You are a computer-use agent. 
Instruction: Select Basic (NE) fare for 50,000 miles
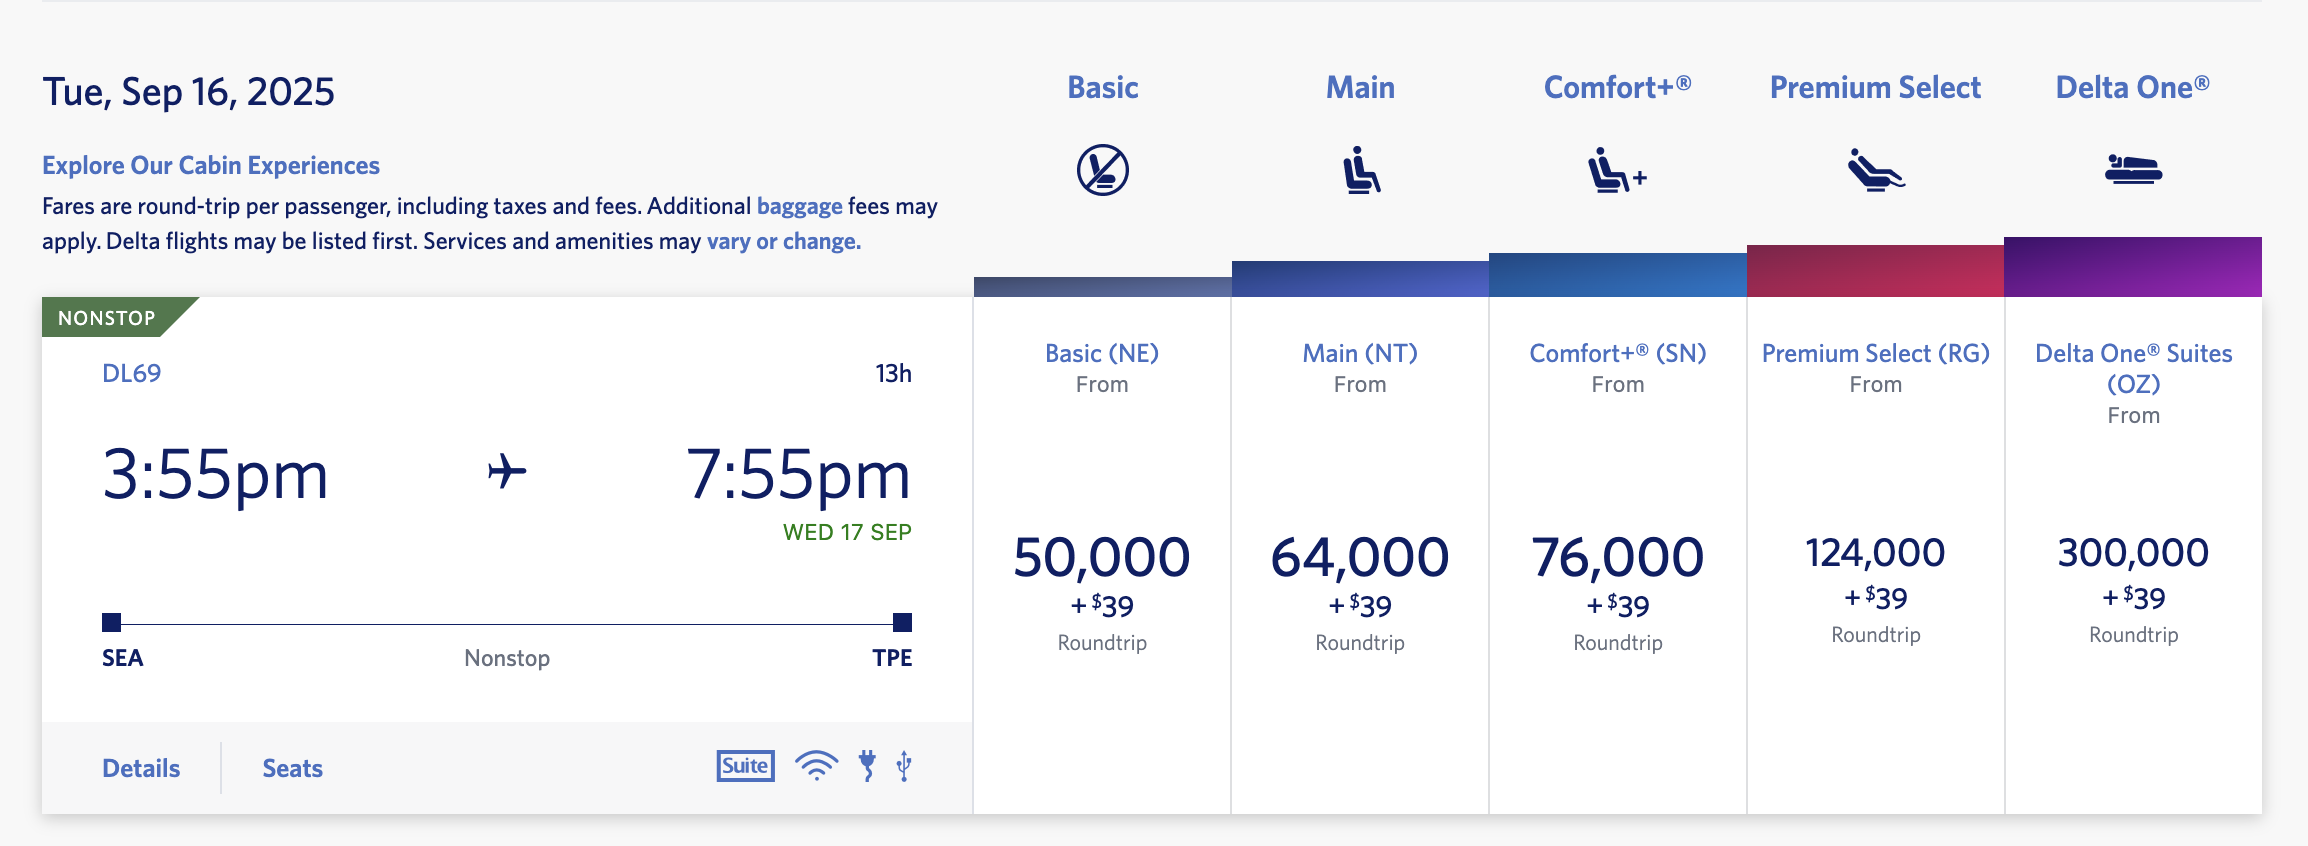1102,556
